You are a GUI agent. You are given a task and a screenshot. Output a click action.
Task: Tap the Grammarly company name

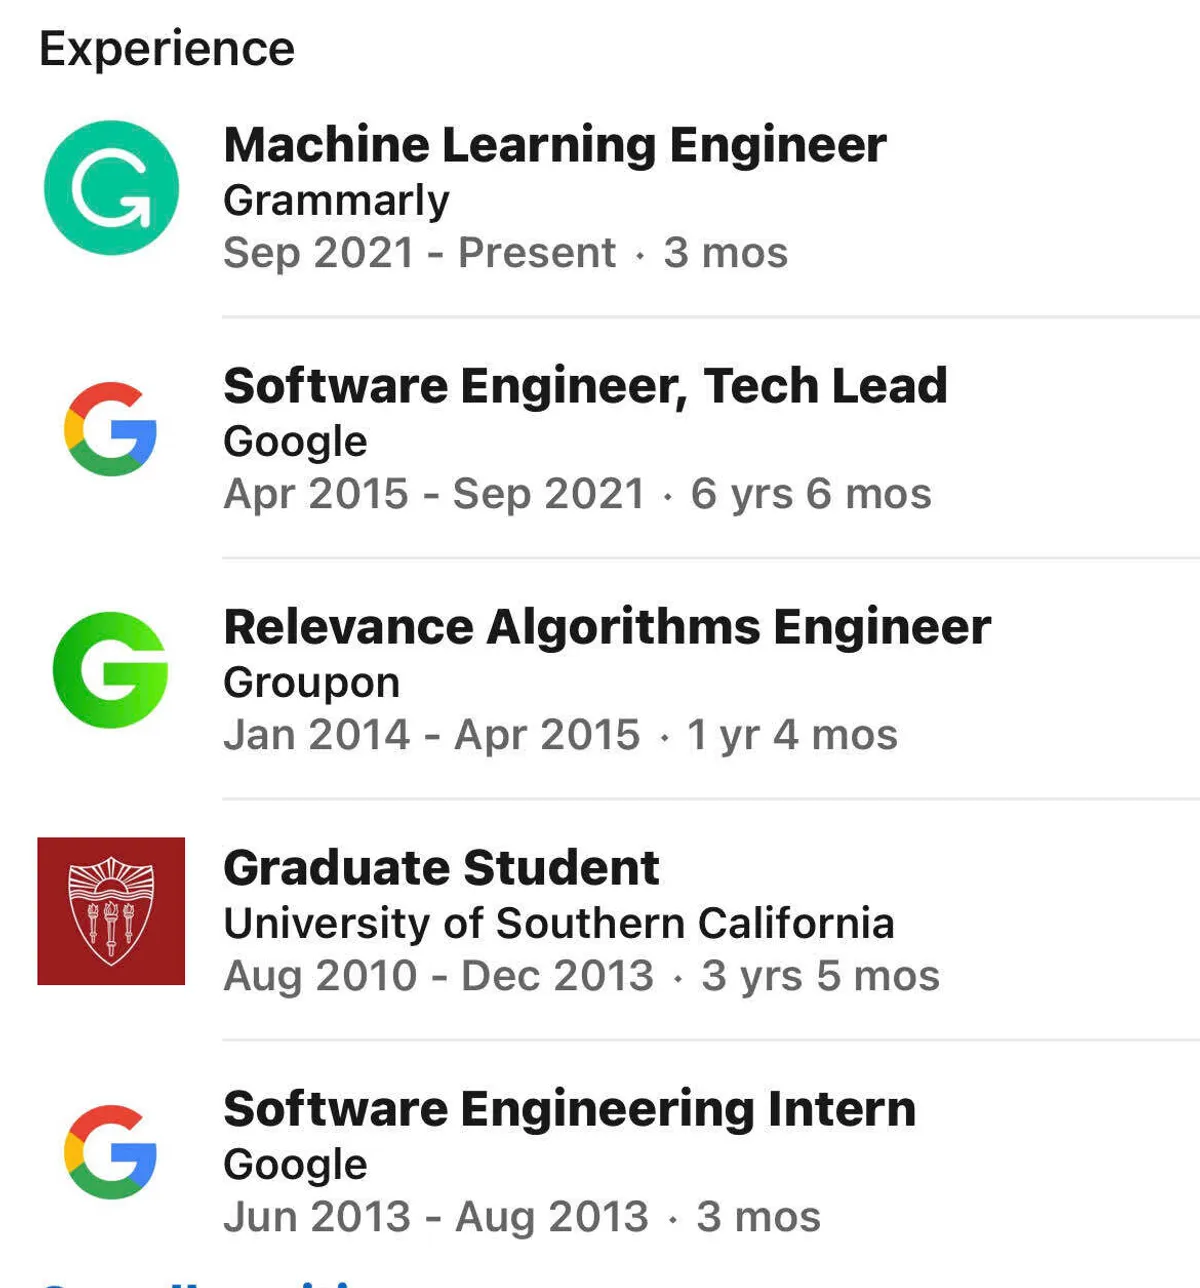pos(336,200)
